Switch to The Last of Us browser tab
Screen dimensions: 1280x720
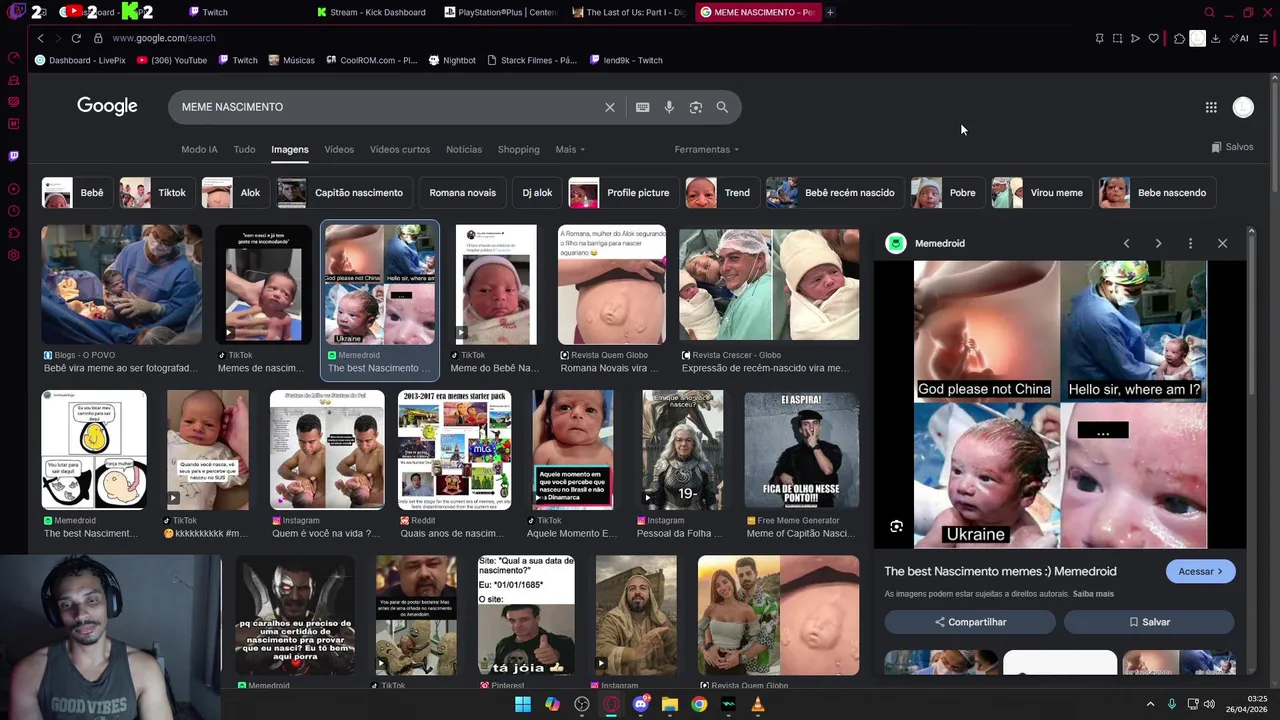pos(630,12)
